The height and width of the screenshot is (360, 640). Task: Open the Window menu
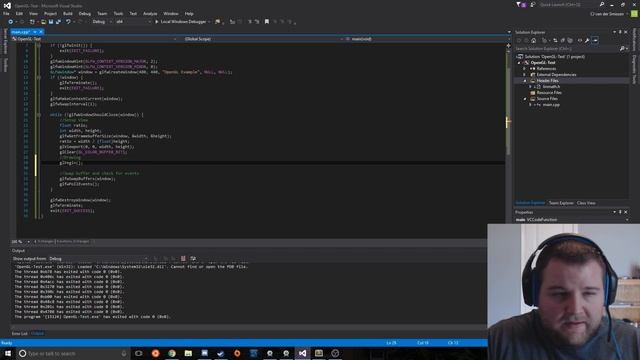(171, 13)
